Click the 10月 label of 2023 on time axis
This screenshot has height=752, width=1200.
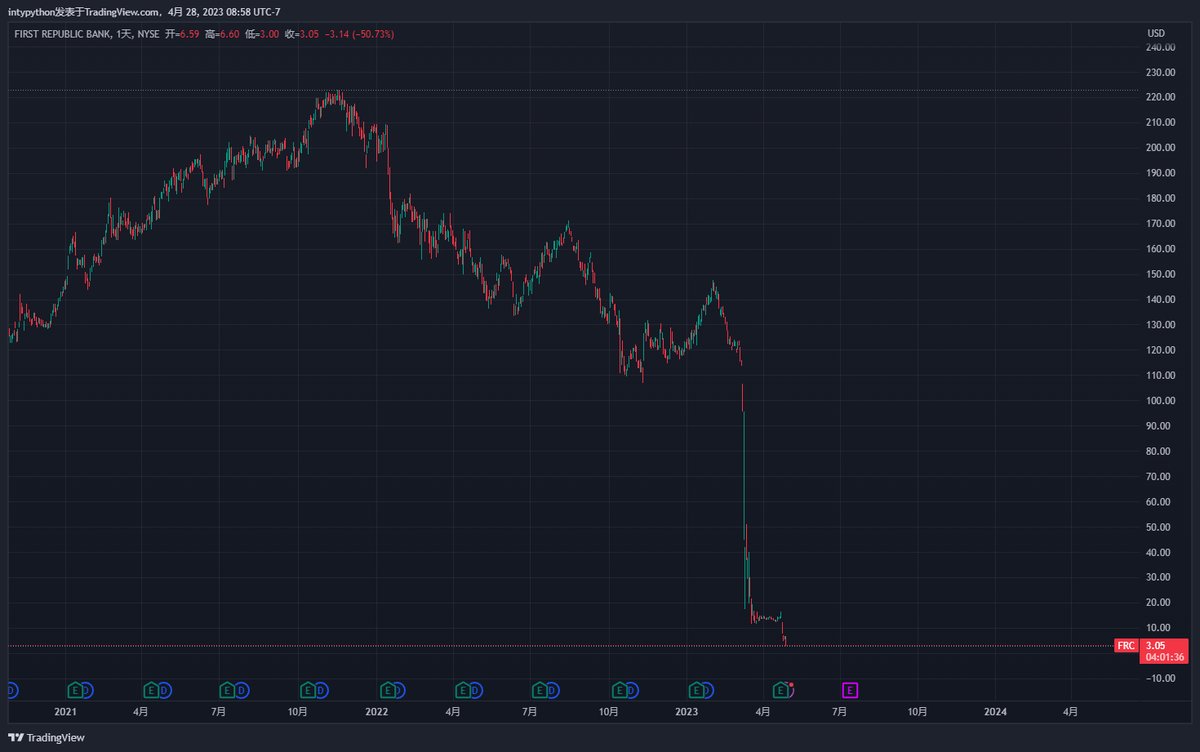(x=917, y=712)
